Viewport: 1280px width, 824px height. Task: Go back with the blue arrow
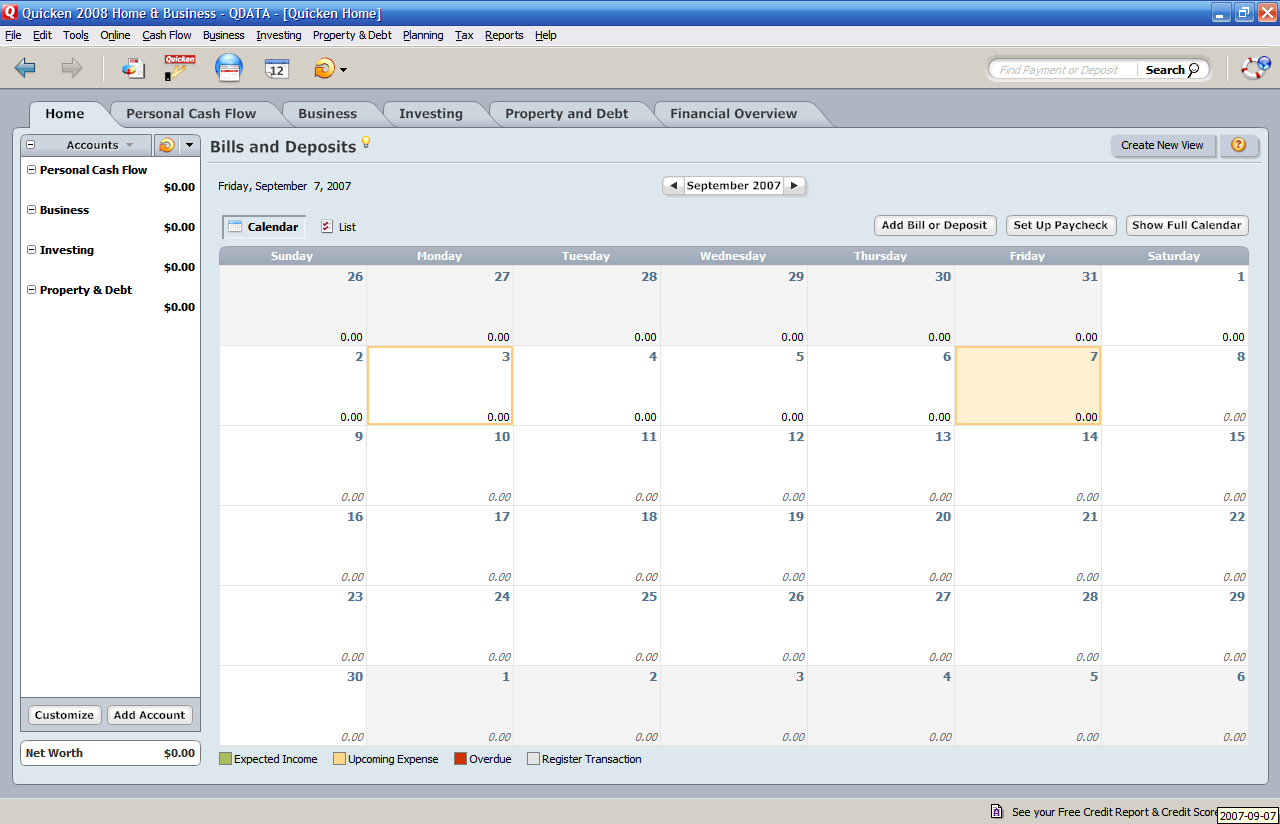(x=25, y=68)
